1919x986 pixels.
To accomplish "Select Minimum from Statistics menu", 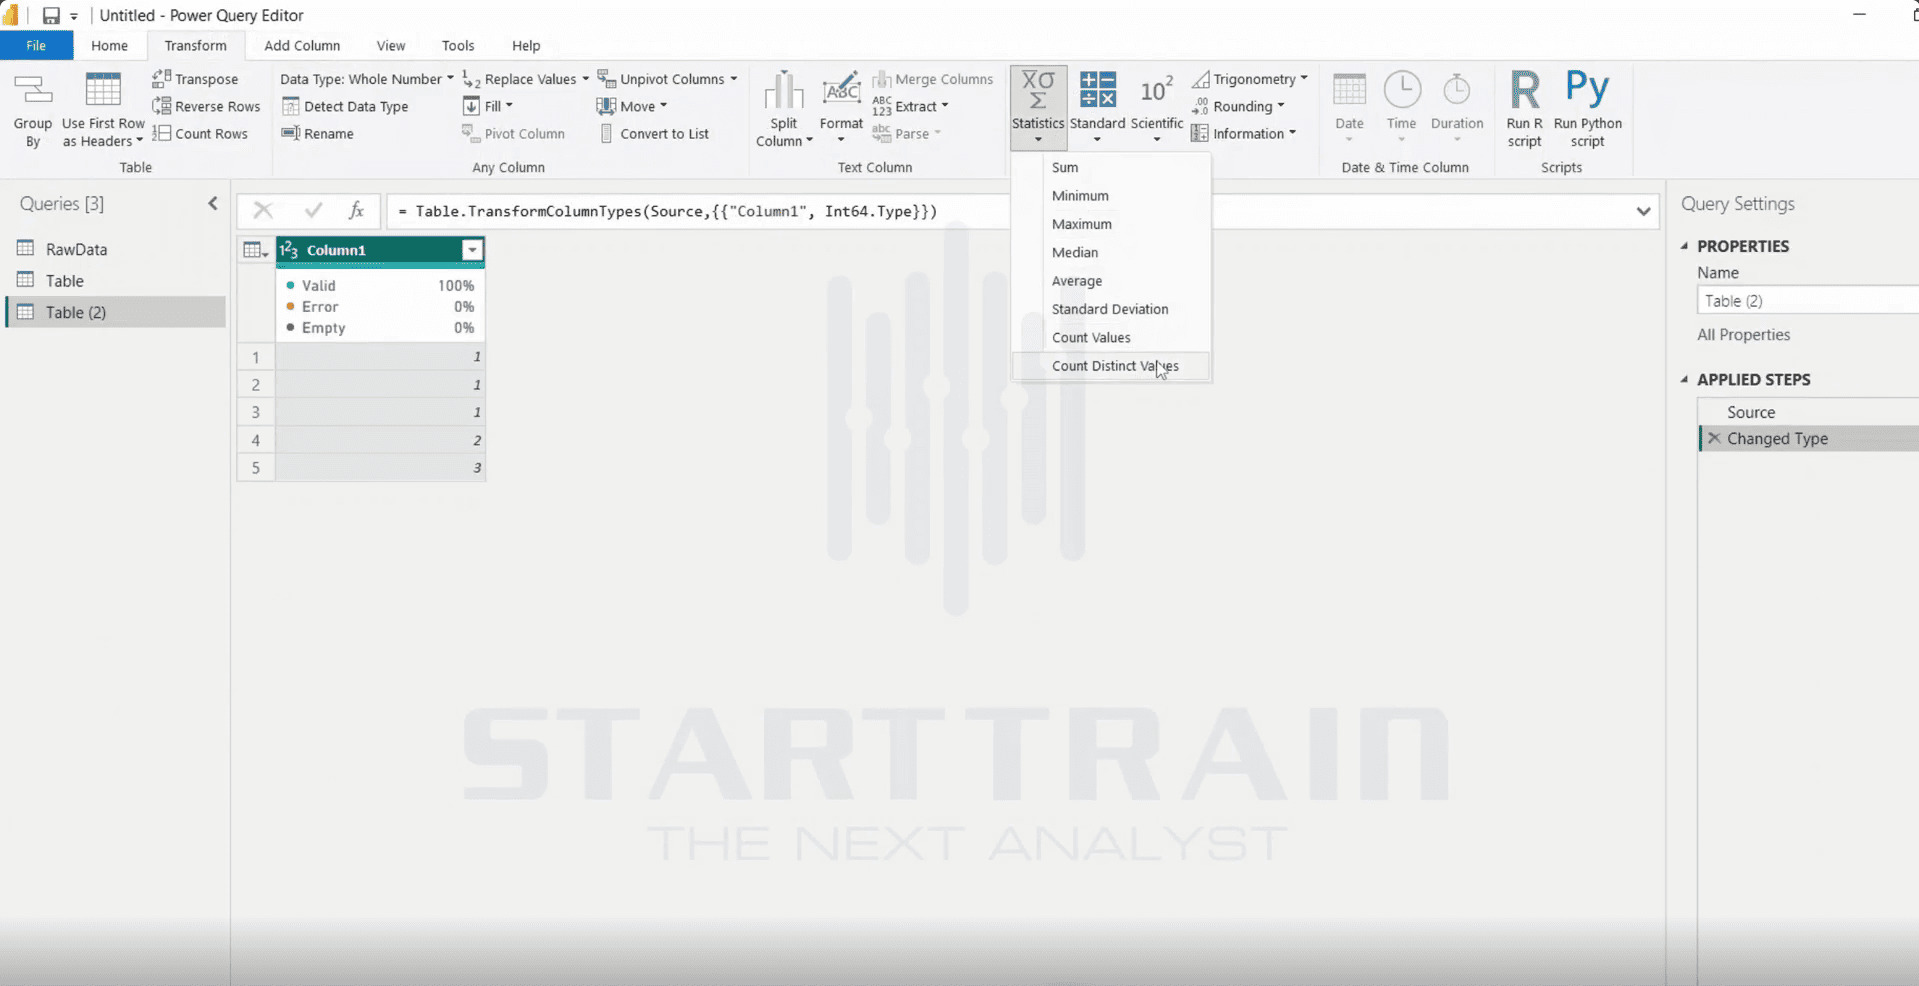I will coord(1111,195).
